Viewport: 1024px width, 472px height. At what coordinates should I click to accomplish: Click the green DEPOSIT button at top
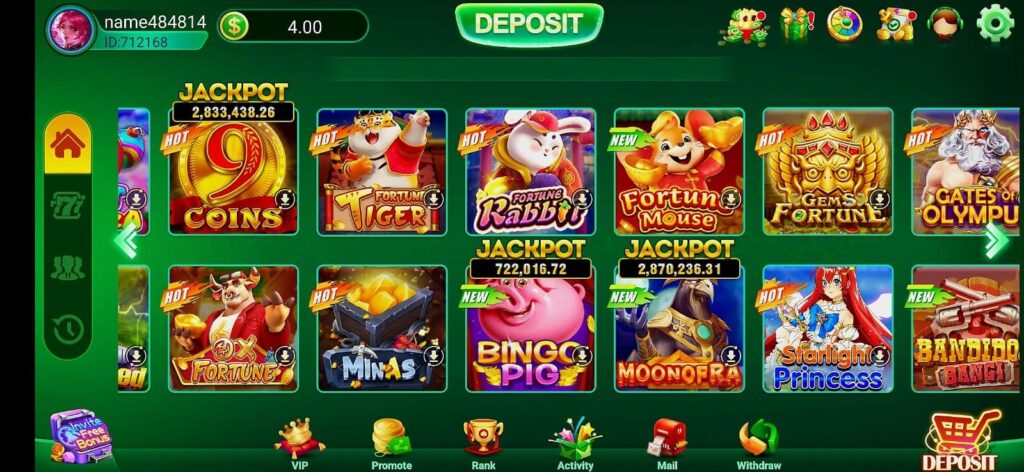coord(528,25)
